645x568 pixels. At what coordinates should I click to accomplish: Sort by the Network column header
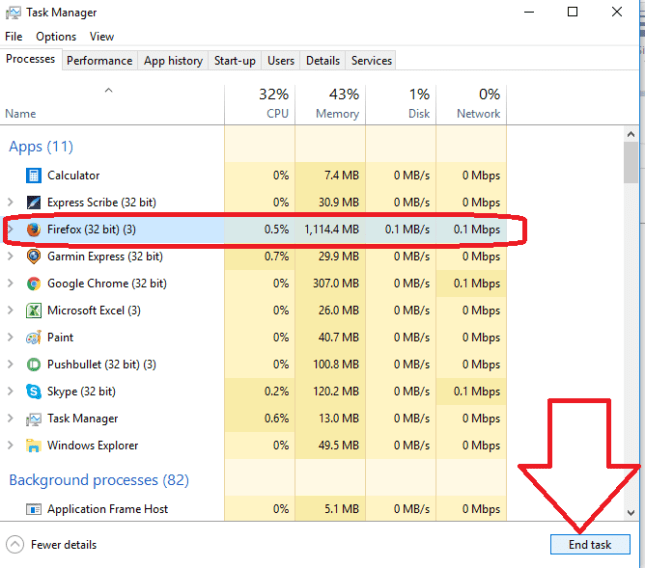(471, 104)
